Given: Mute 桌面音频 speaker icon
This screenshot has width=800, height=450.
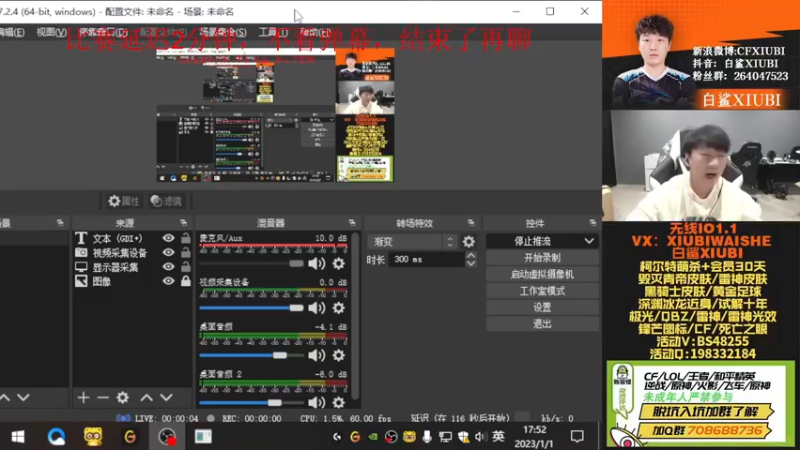Looking at the screenshot, I should point(316,355).
